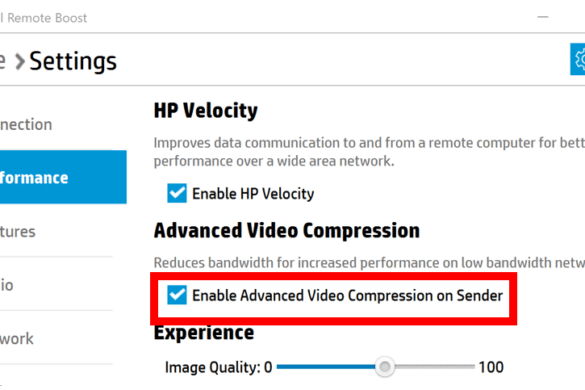The width and height of the screenshot is (585, 390).
Task: Click Enable Advanced Video Compression on Sender label
Action: [347, 296]
